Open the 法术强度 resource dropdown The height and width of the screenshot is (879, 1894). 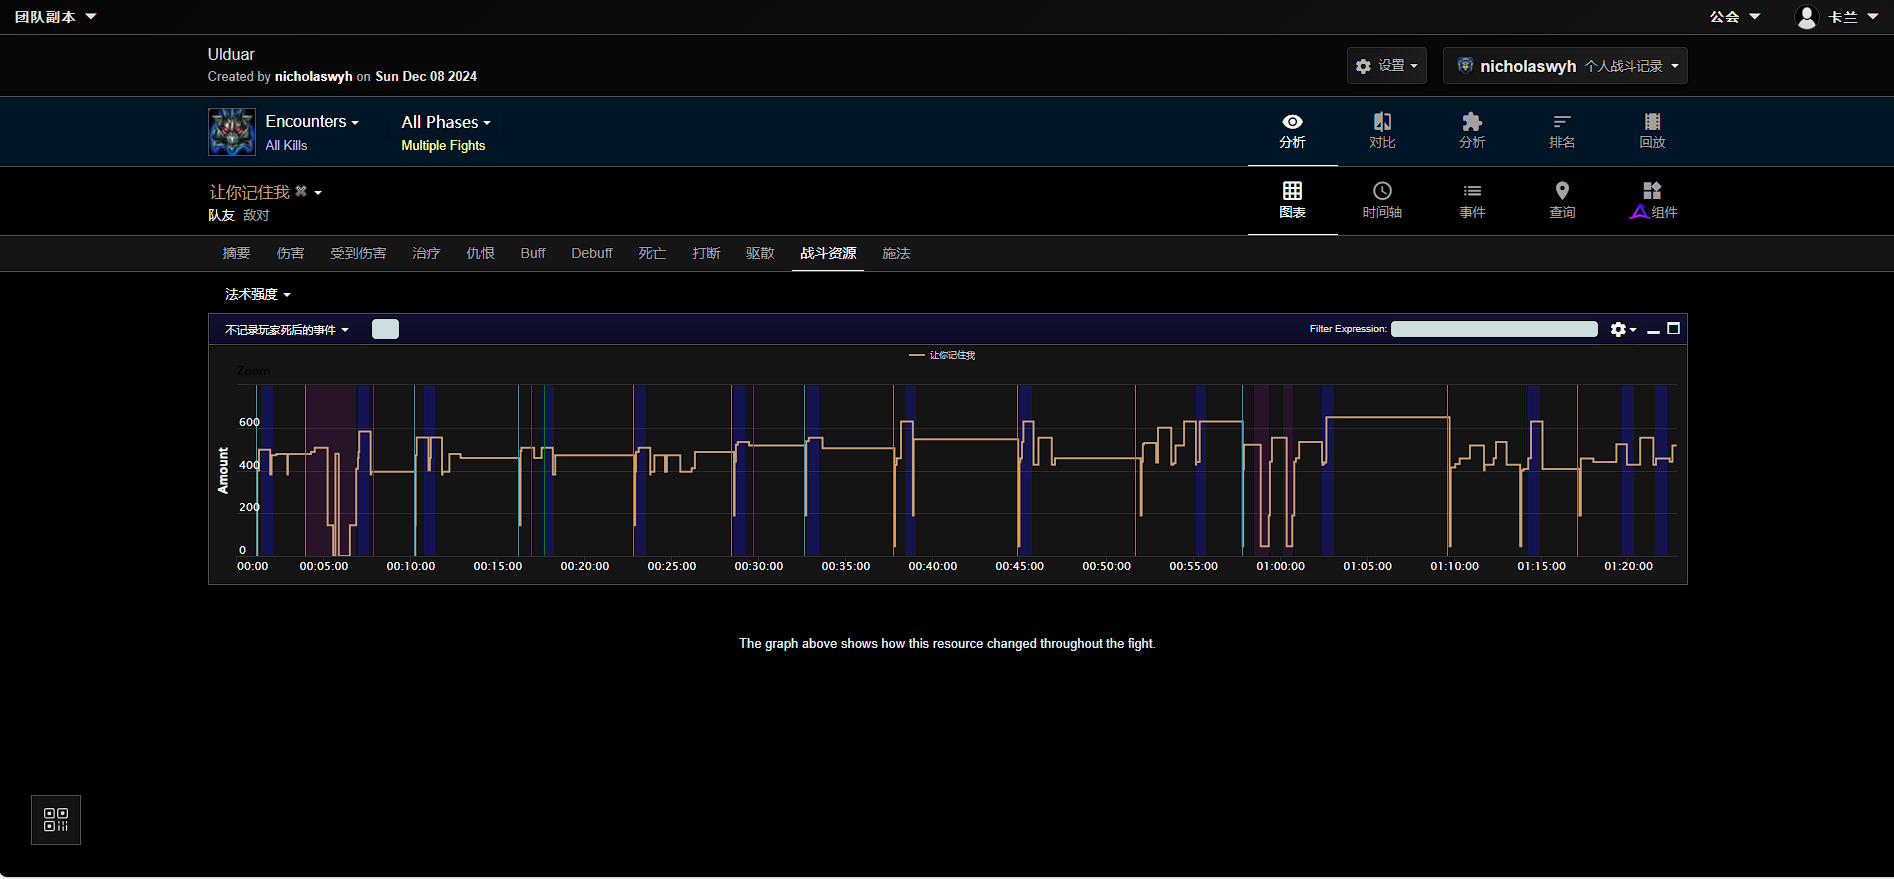(x=258, y=295)
